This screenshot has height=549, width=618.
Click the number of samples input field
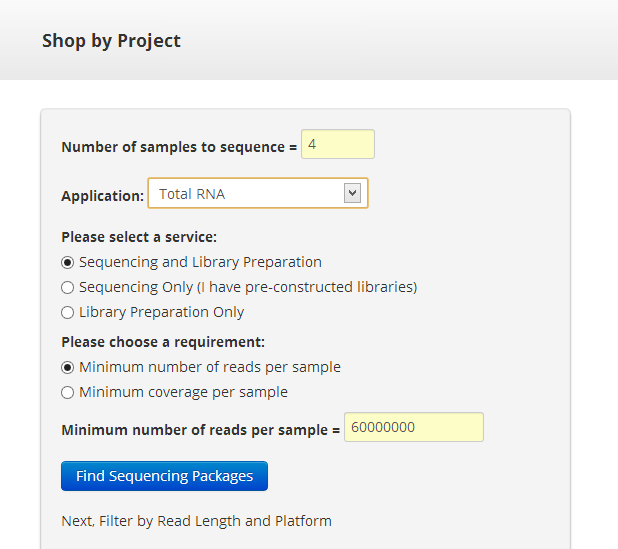click(x=337, y=144)
